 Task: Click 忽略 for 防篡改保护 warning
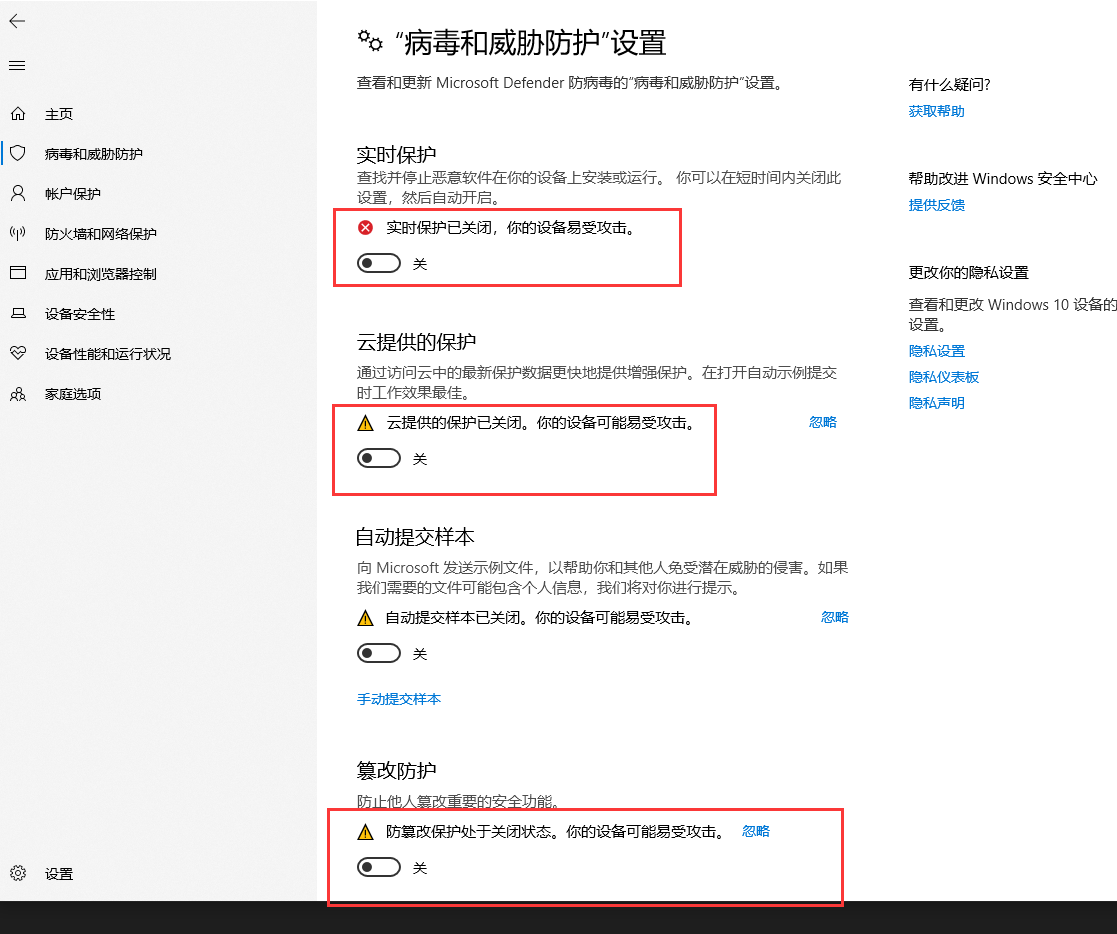pos(756,831)
